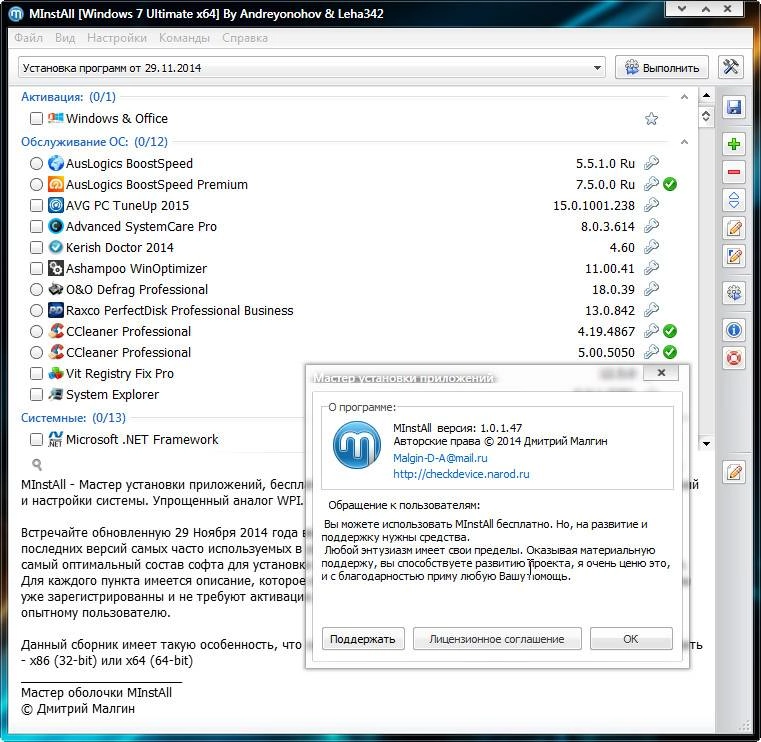Click the edit pencil icon beside the description panel
The width and height of the screenshot is (761, 742).
coord(734,472)
